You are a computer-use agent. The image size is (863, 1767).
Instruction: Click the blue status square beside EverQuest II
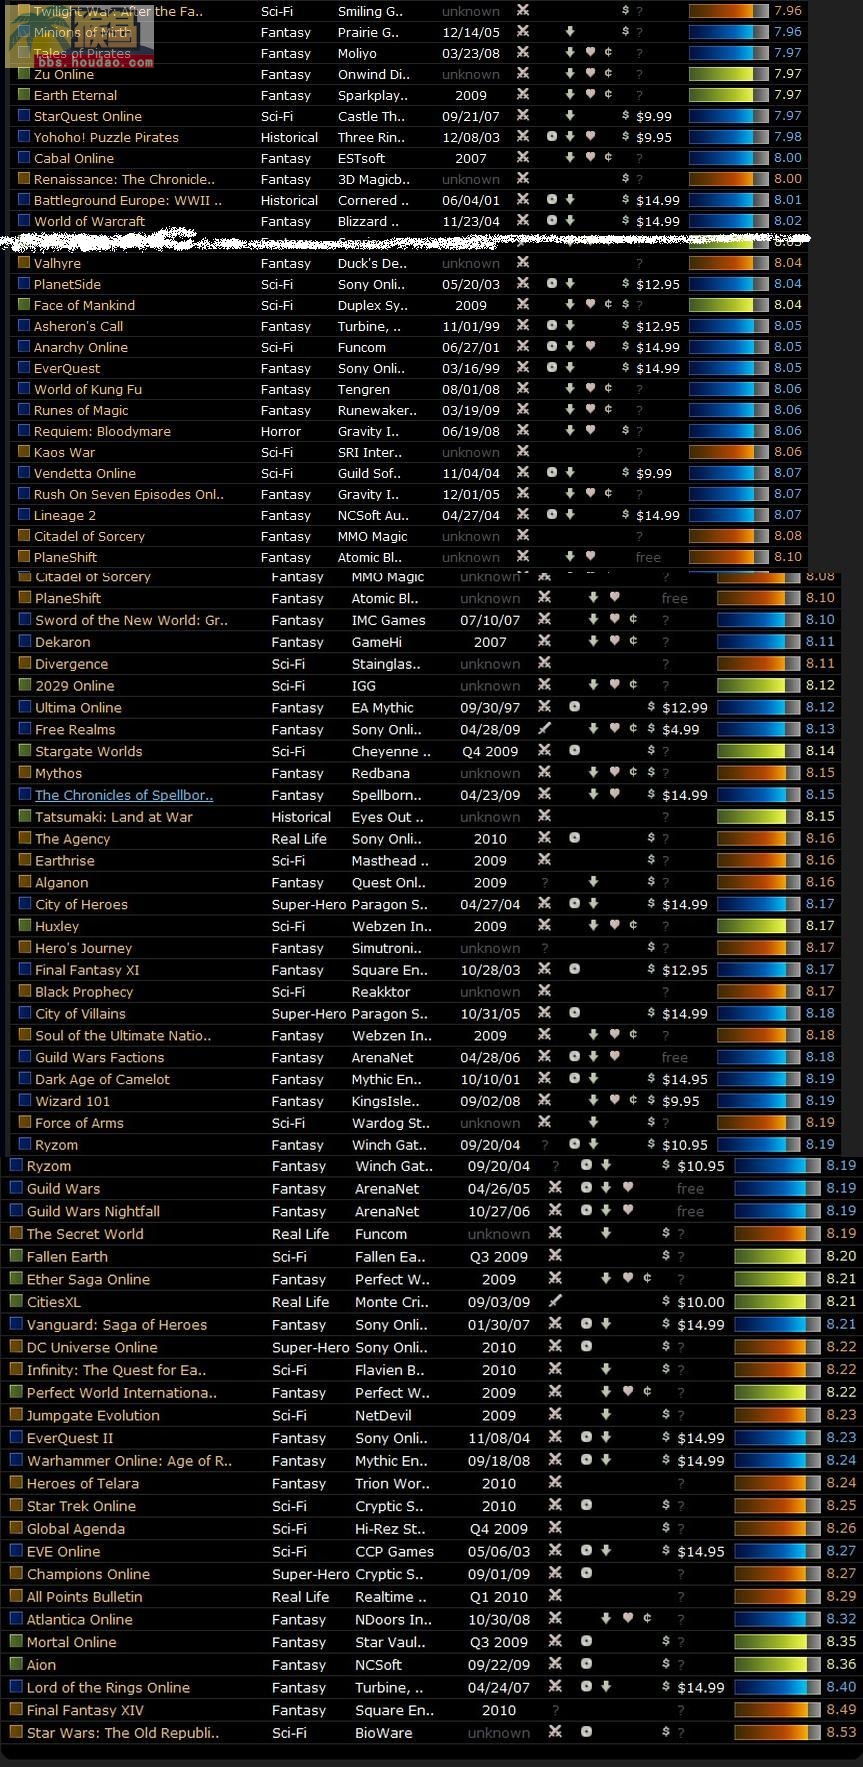[16, 1437]
